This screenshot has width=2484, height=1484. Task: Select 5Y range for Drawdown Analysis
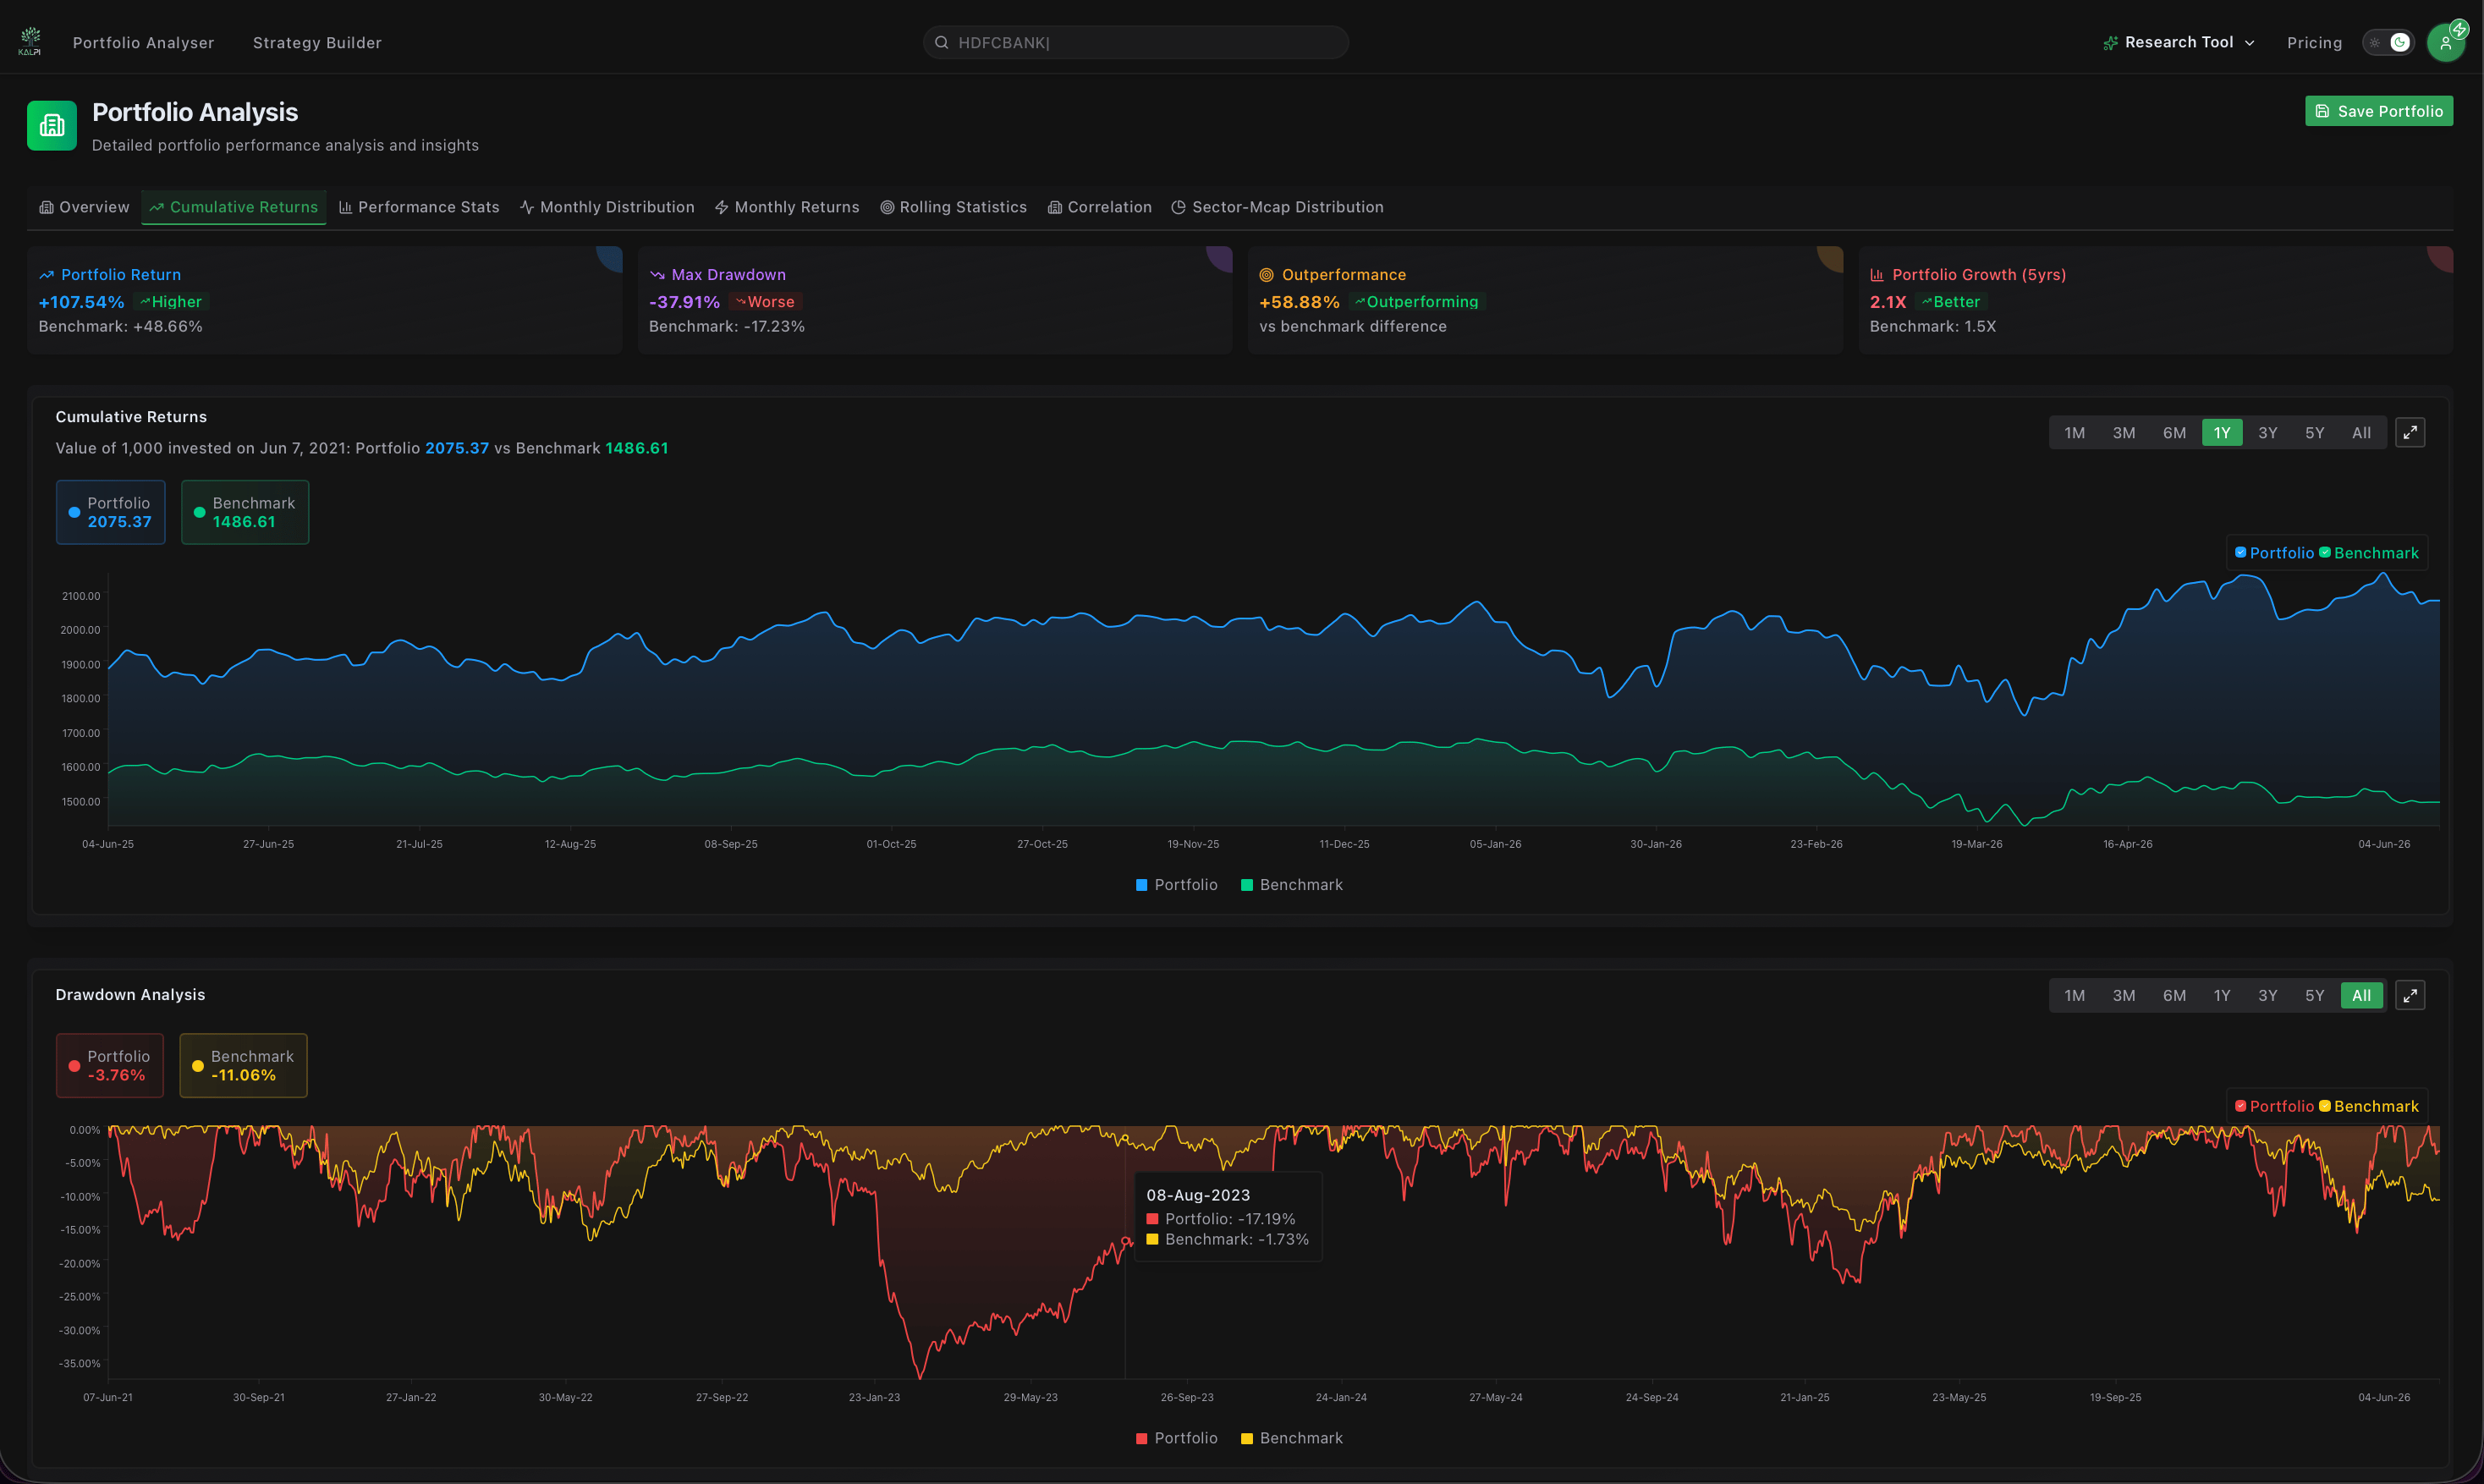2314,995
